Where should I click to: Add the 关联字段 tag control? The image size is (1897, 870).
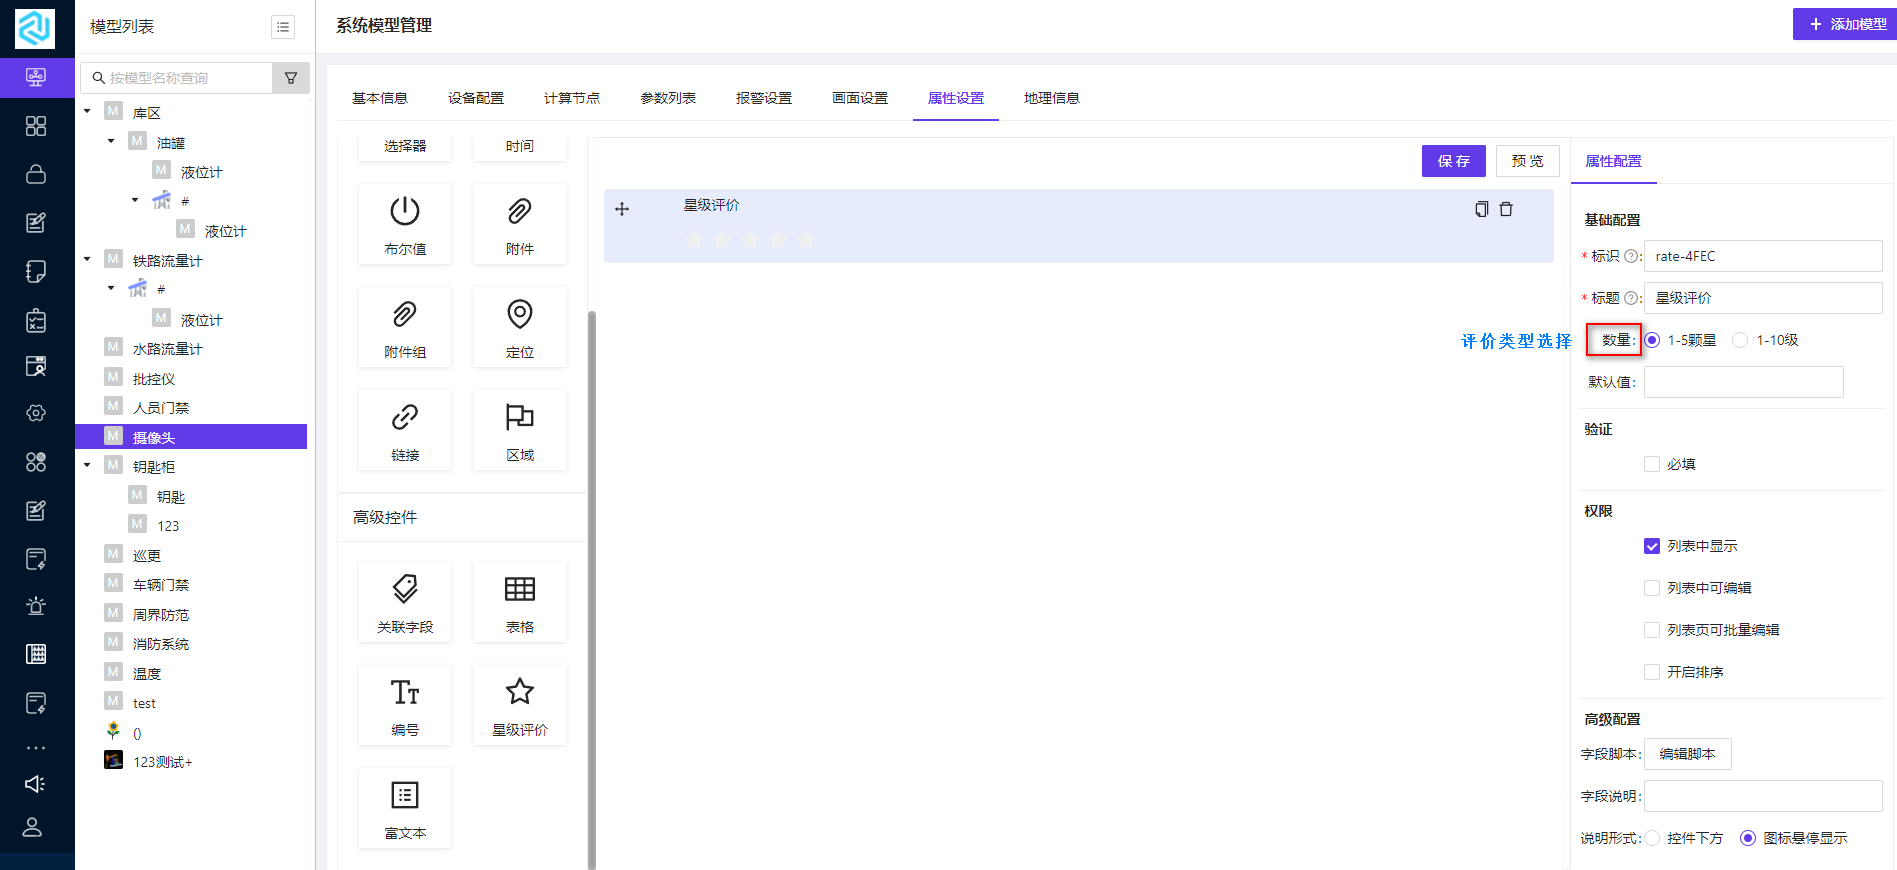[405, 603]
